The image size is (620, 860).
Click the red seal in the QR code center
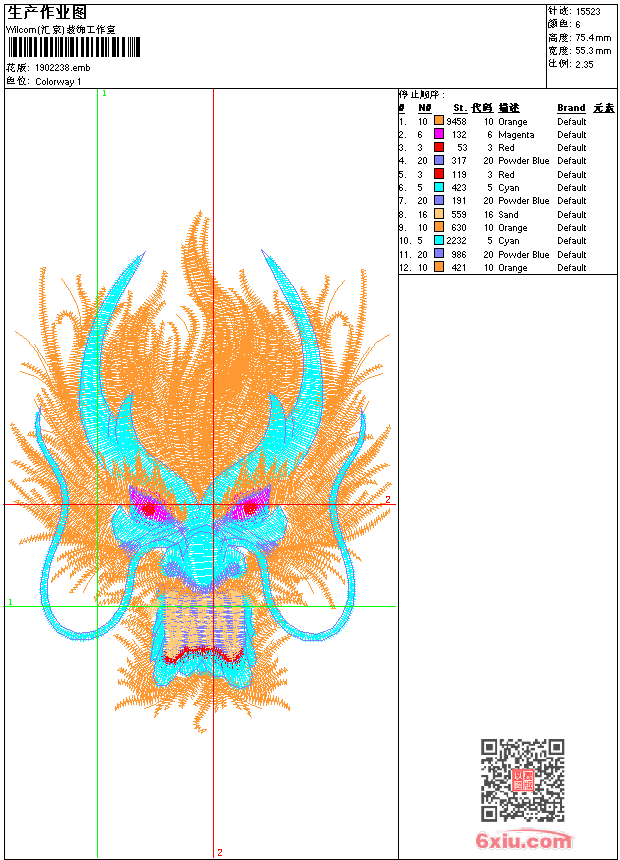pyautogui.click(x=522, y=781)
